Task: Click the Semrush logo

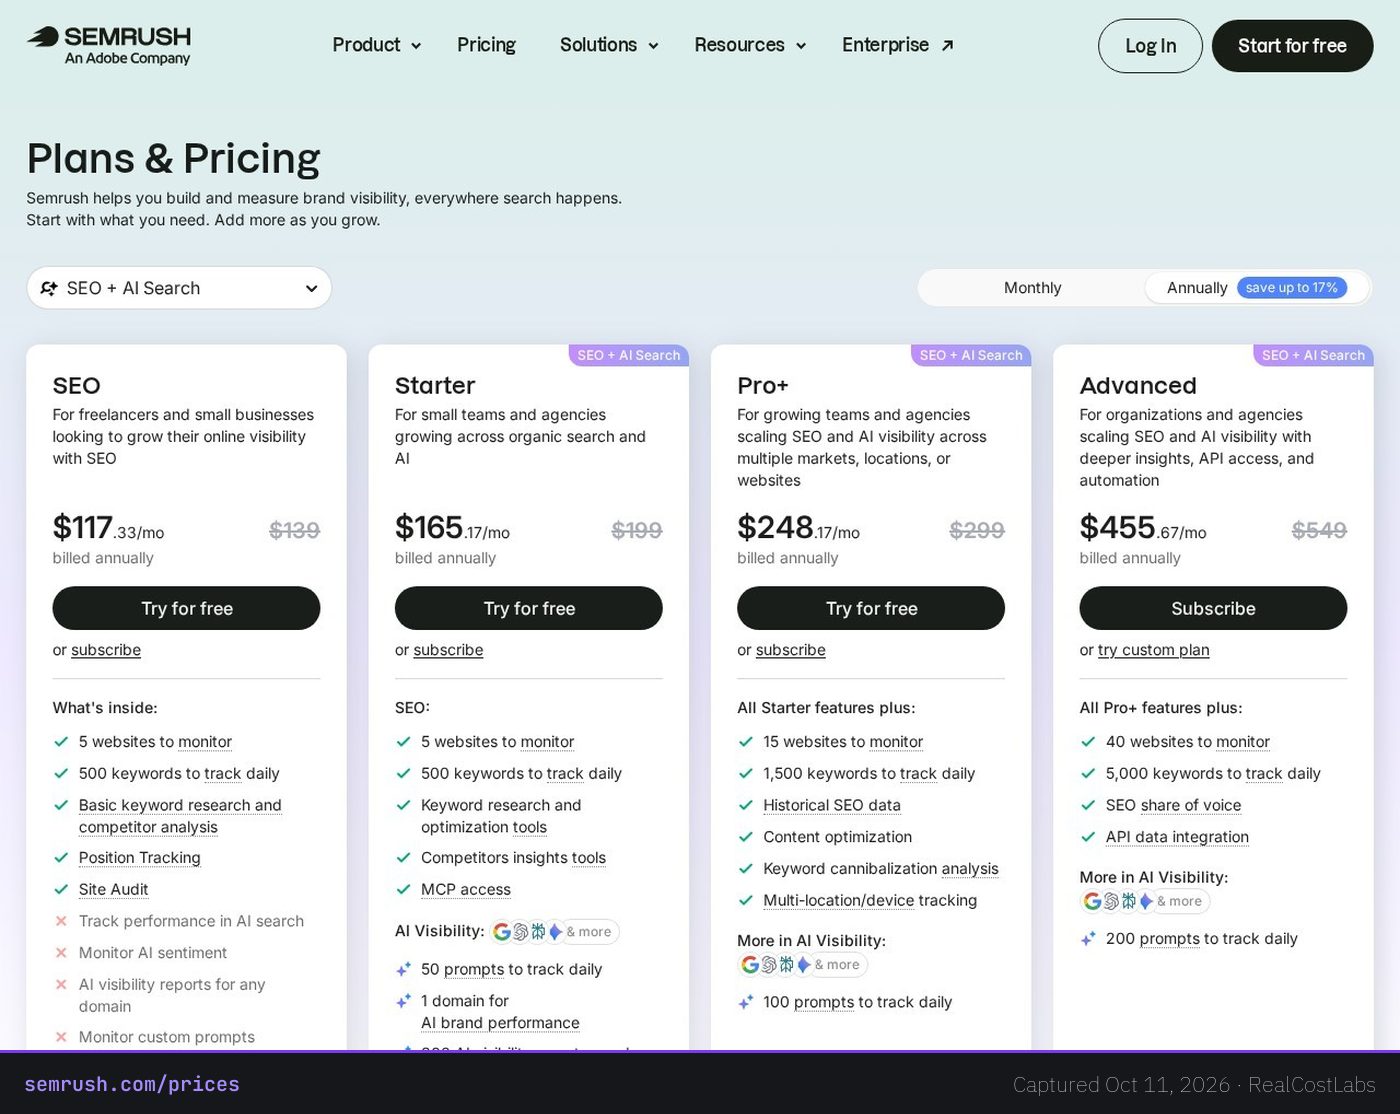Action: tap(109, 45)
